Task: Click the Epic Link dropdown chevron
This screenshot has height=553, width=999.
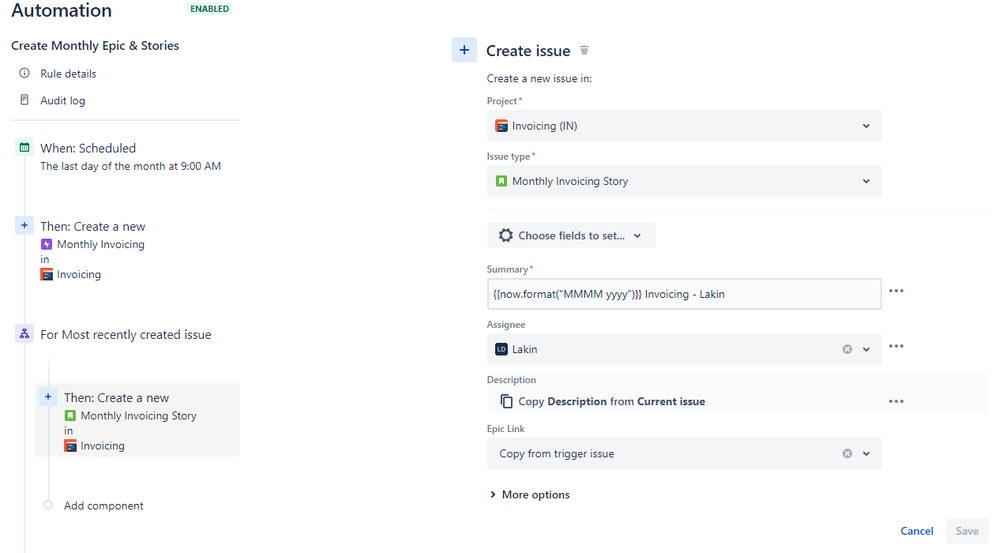Action: [x=866, y=454]
